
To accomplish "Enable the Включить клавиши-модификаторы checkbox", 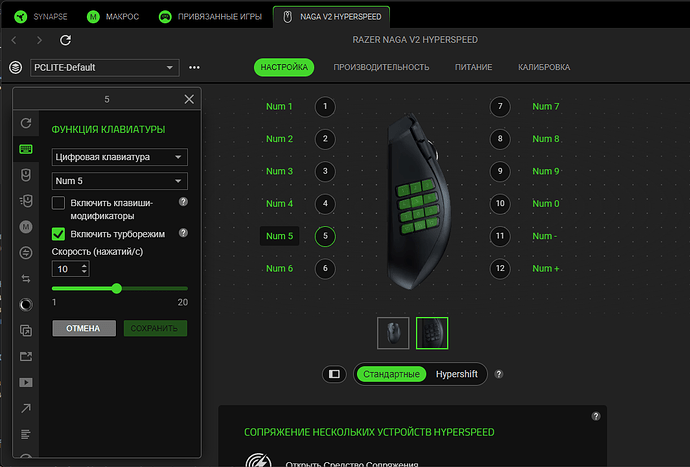I will click(58, 203).
